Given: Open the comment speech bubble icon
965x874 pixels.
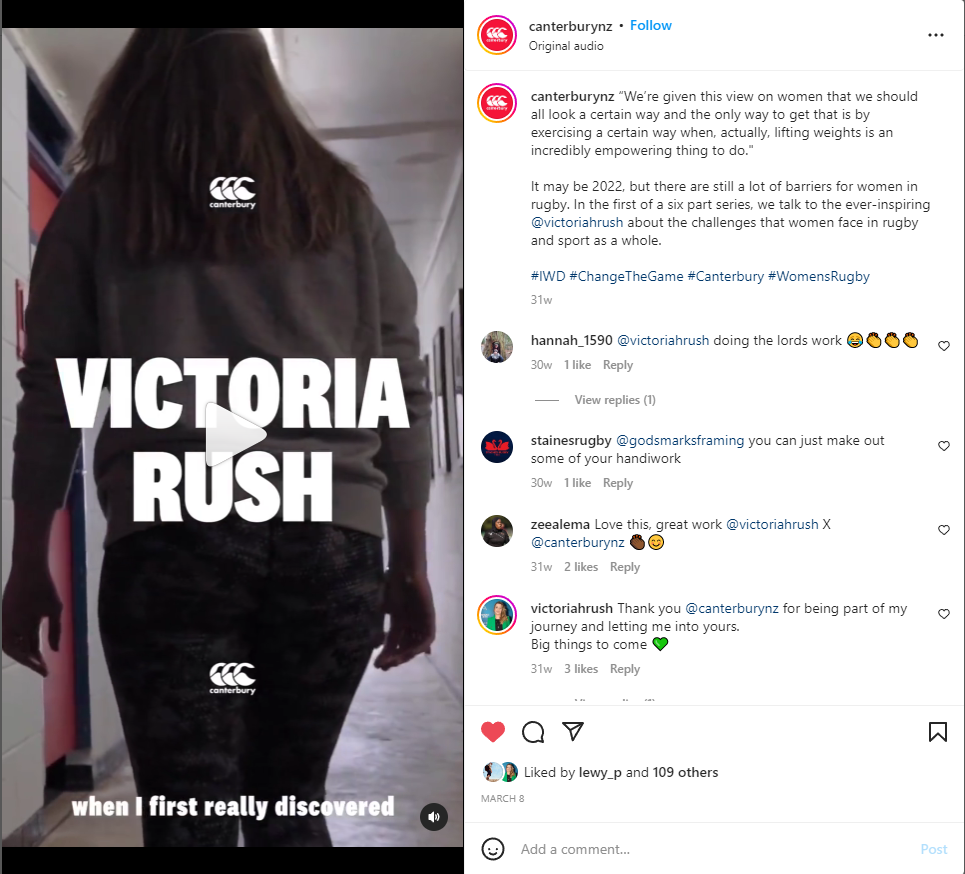Looking at the screenshot, I should [x=533, y=732].
